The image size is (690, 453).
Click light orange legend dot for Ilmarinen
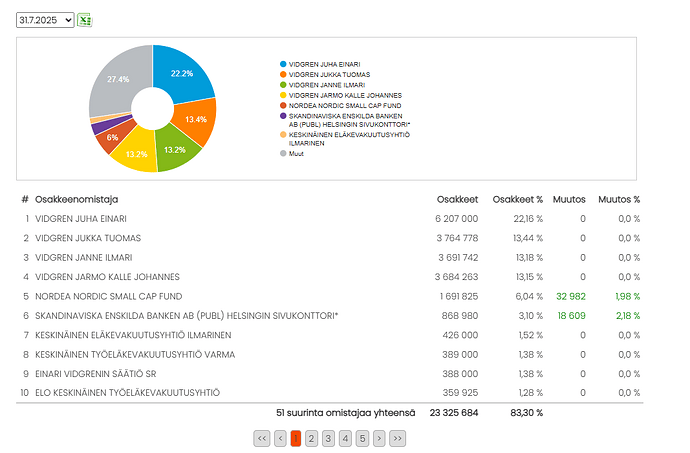click(x=283, y=135)
